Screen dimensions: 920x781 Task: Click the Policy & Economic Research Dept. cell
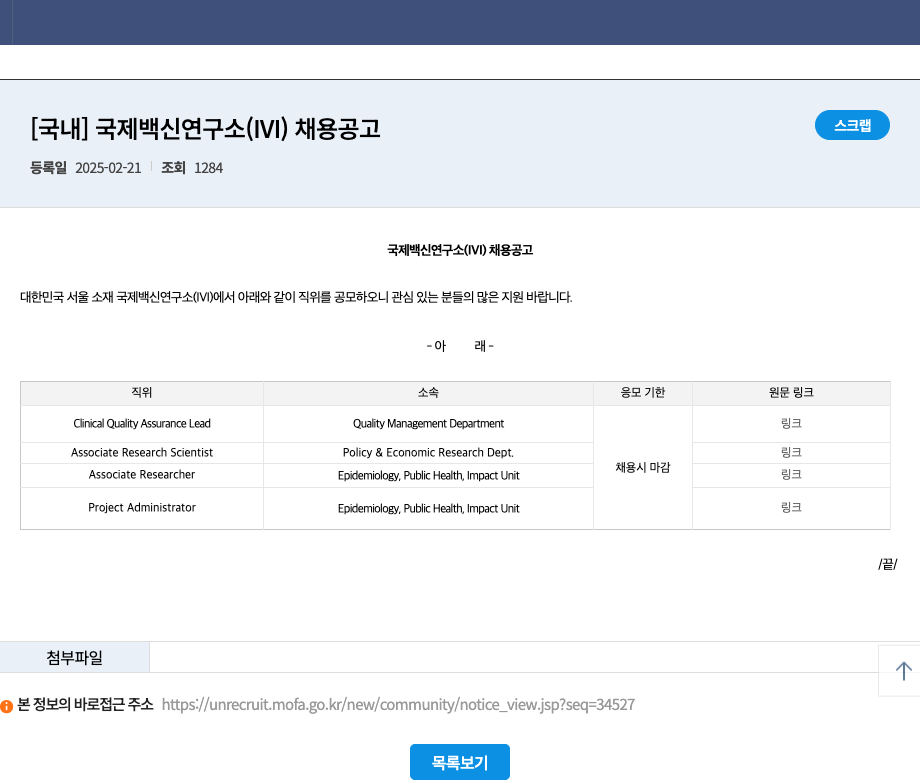(x=428, y=452)
